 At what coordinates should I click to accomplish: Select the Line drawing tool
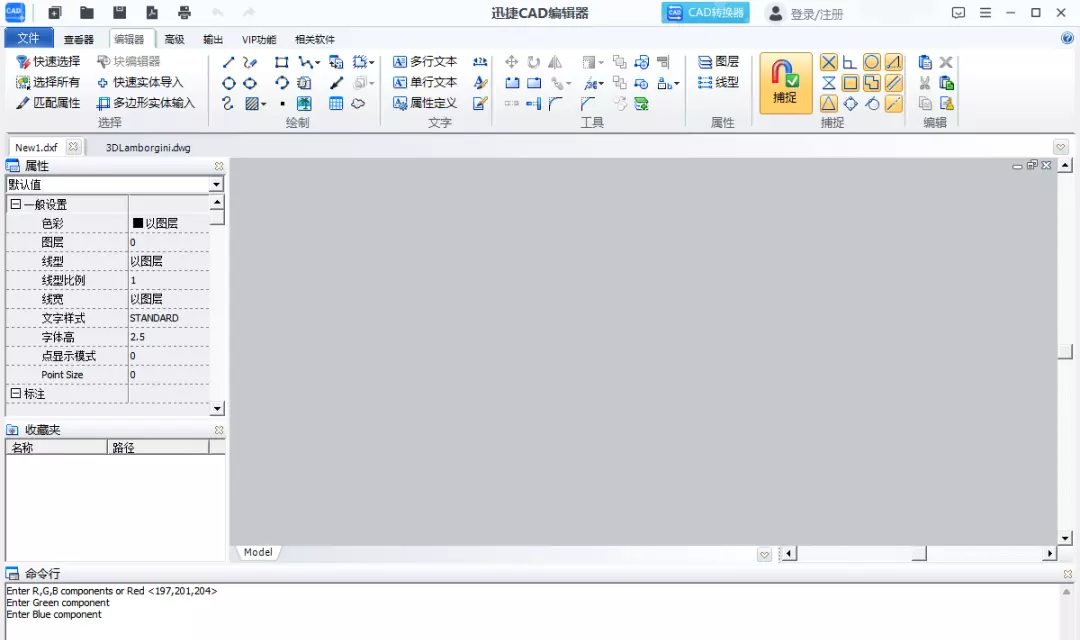(x=228, y=62)
